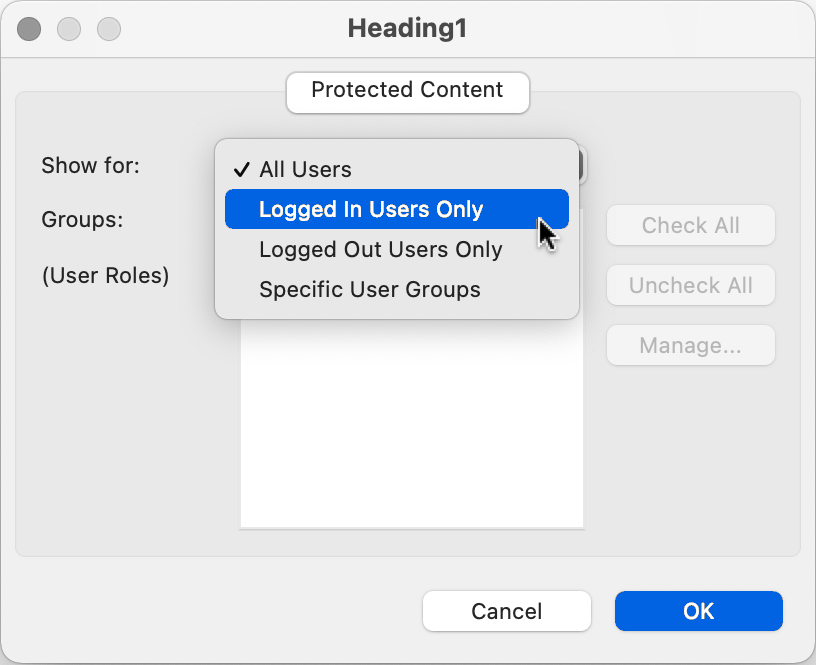Click the Heading1 window title
The width and height of the screenshot is (816, 665).
click(407, 29)
